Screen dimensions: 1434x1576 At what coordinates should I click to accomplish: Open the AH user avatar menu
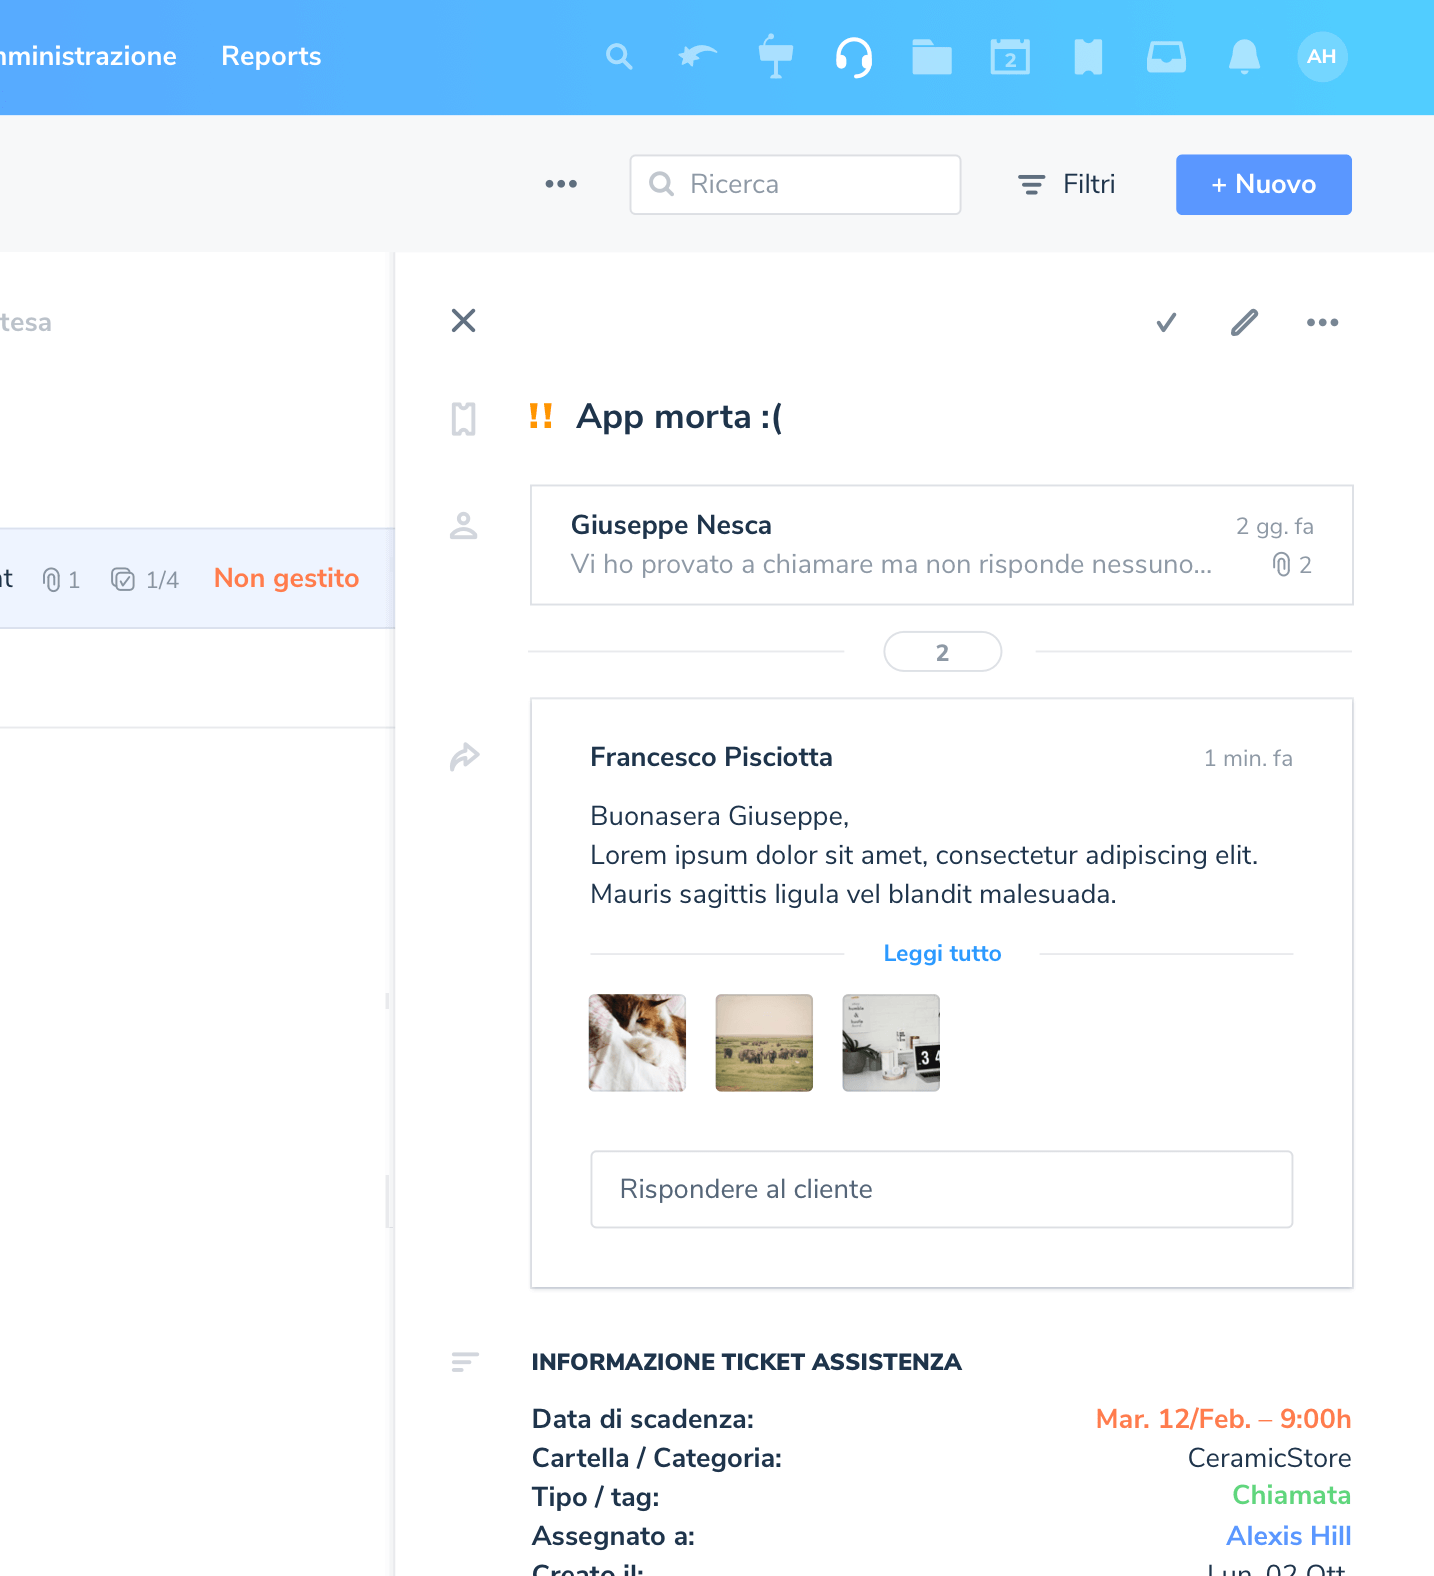pos(1322,57)
